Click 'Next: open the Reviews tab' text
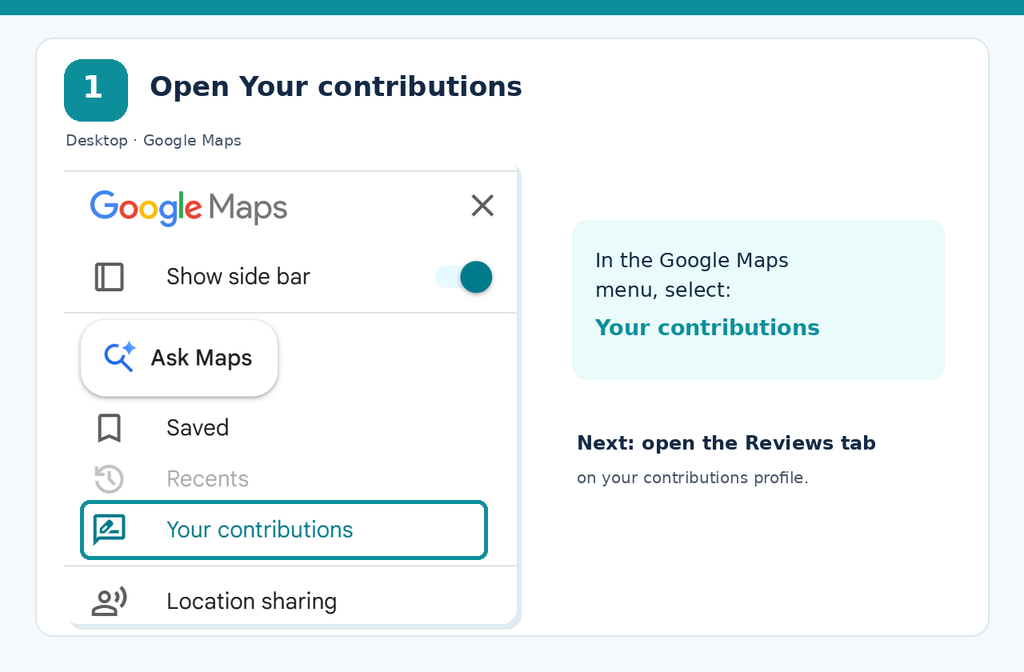1024x672 pixels. click(726, 443)
